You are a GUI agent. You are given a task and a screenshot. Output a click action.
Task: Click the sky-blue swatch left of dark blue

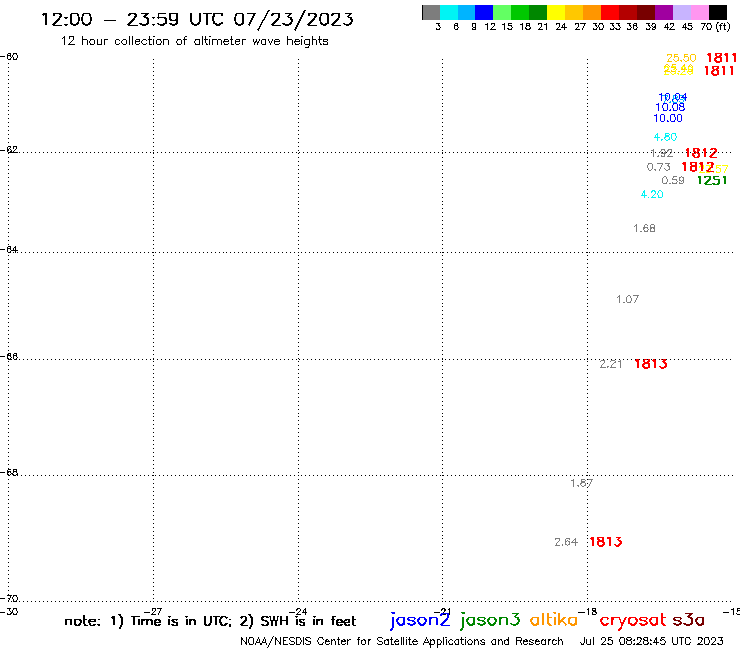pos(467,12)
